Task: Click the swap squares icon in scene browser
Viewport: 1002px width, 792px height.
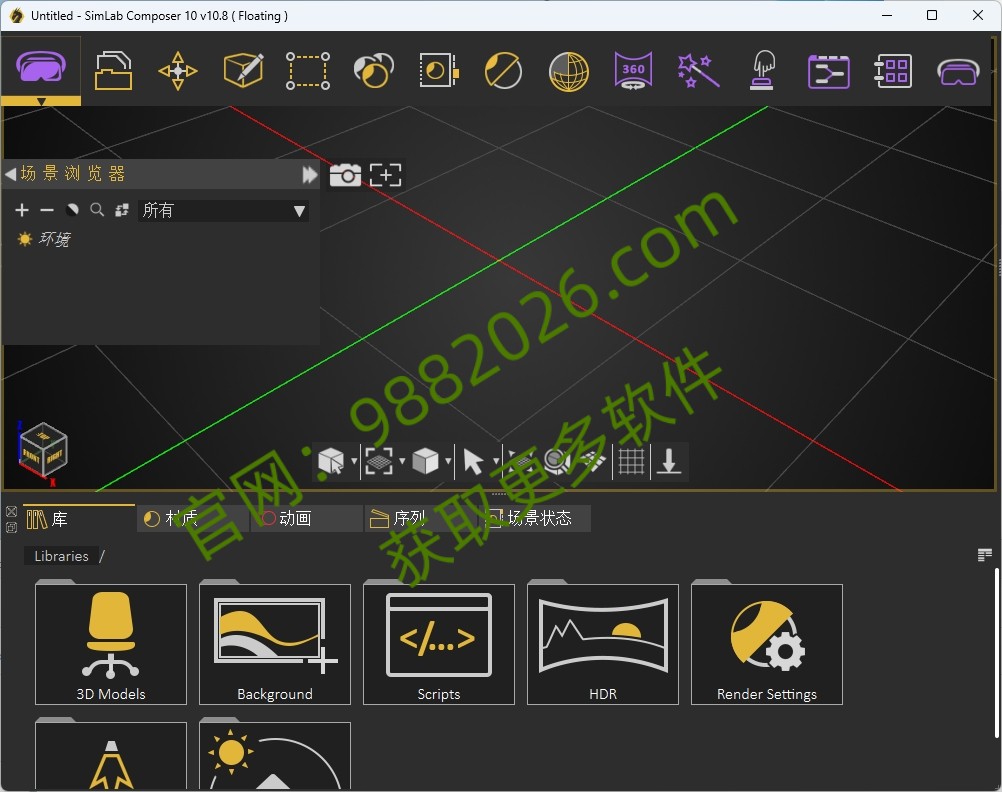Action: pos(122,210)
